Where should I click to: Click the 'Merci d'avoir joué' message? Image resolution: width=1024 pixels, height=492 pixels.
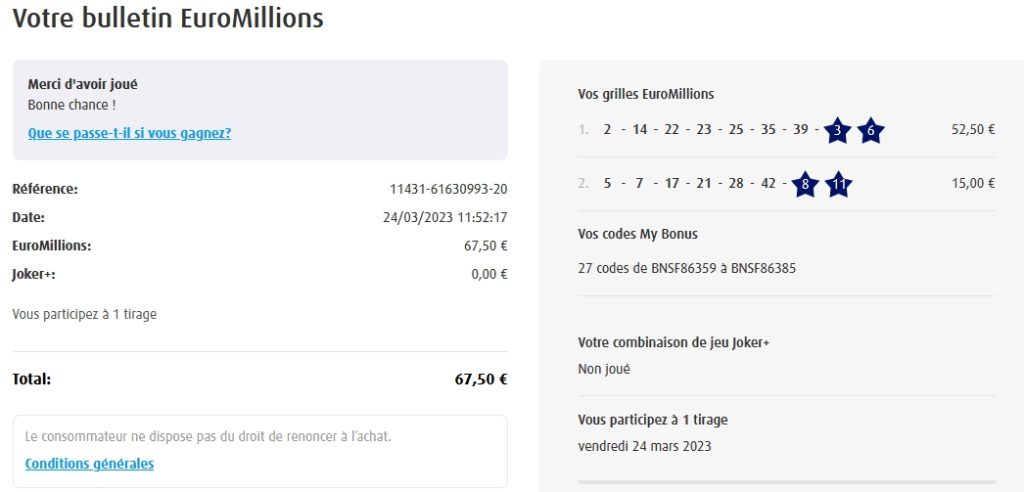[x=82, y=85]
